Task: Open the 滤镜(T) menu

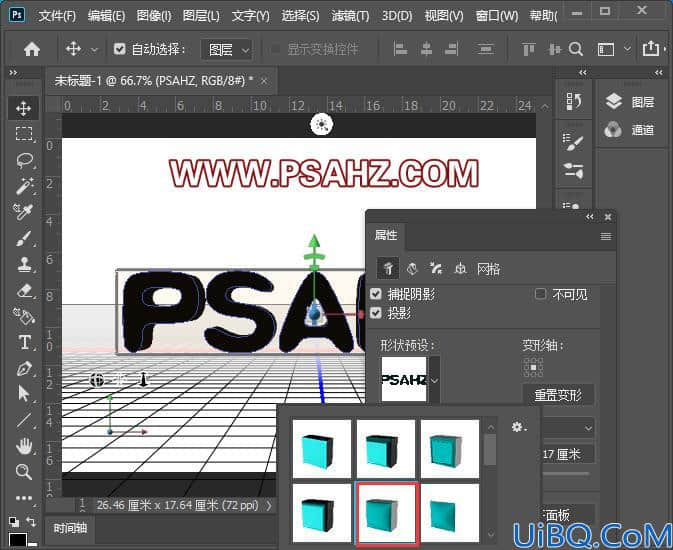Action: tap(350, 16)
